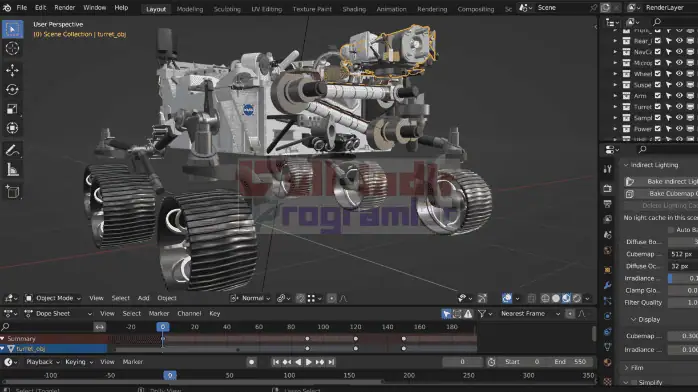Open the Render properties tab
Viewport: 698px width, 392px height.
click(x=608, y=189)
